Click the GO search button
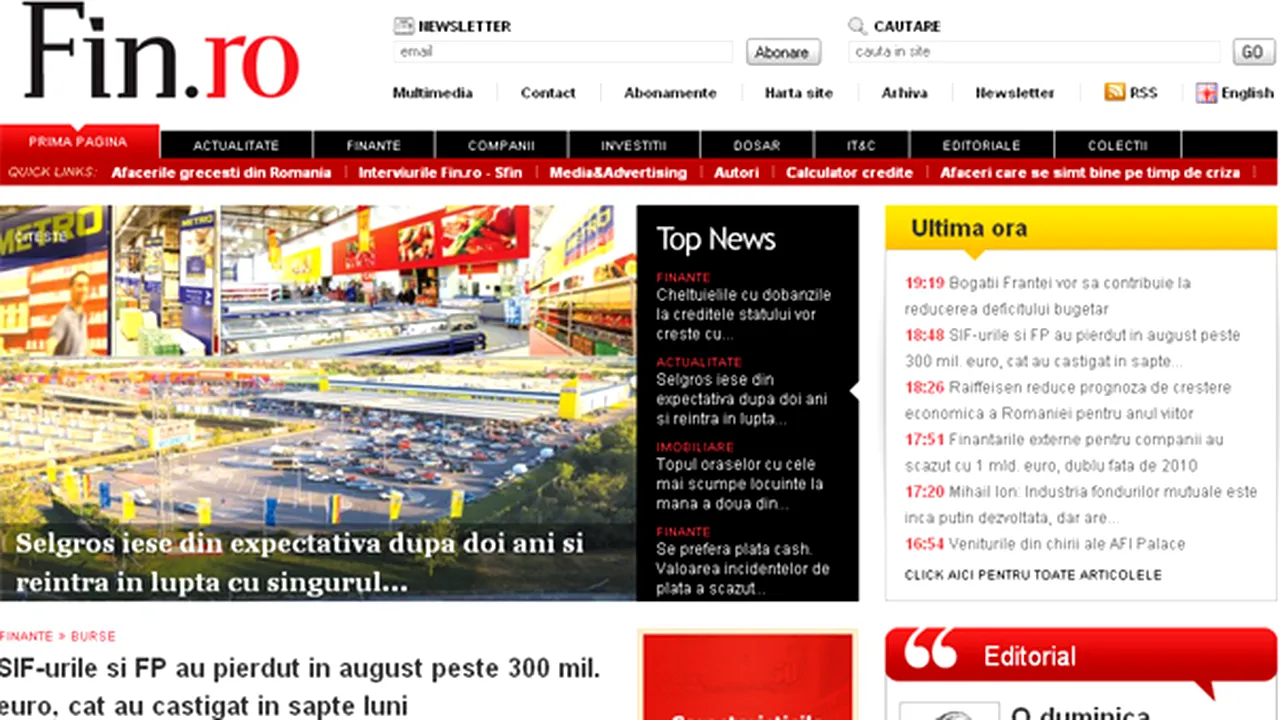Viewport: 1280px width, 720px height. coord(1252,52)
